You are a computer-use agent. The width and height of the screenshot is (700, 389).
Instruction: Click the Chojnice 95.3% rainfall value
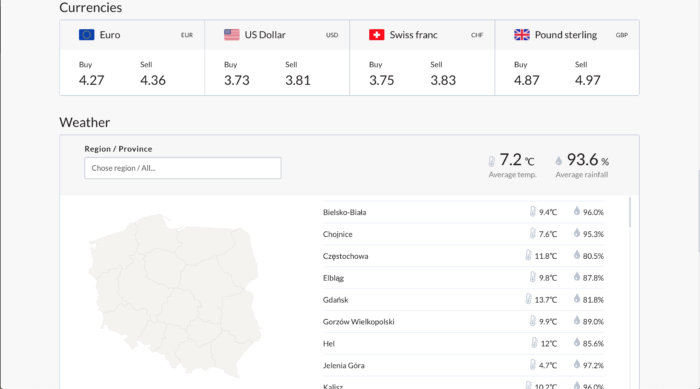(593, 234)
